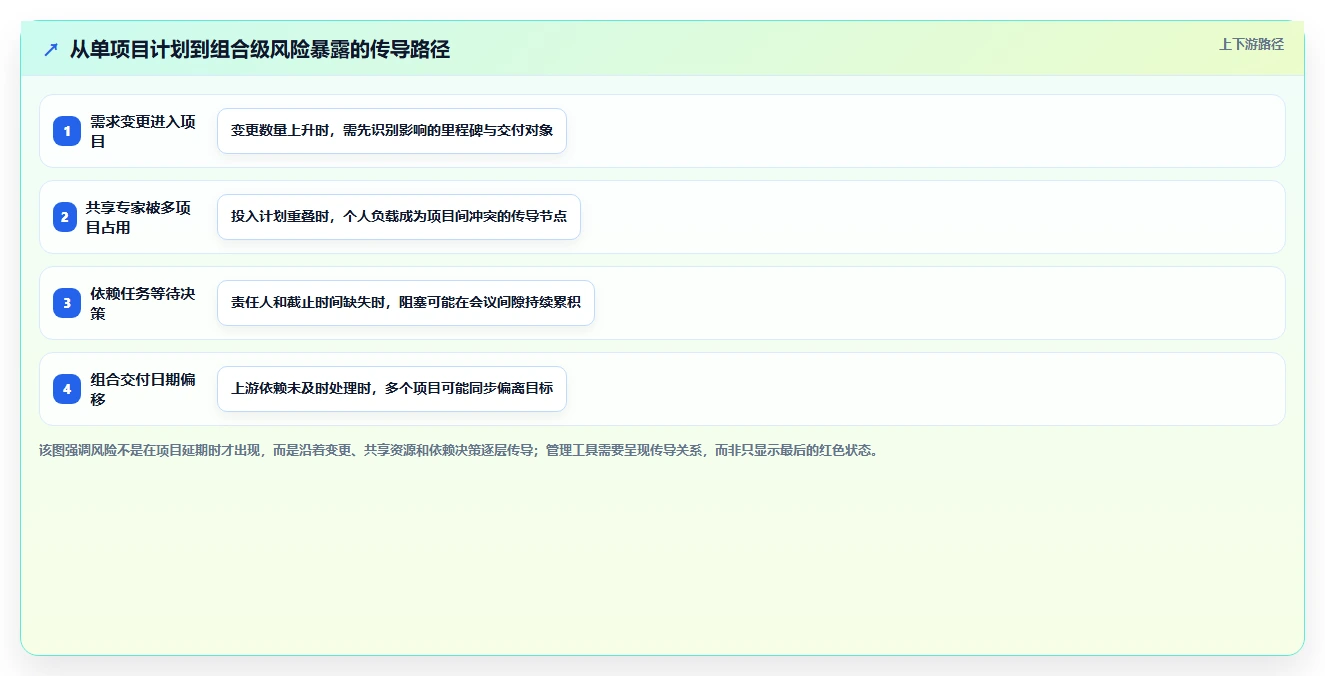
Task: Click the note 责任人和截止时间缺失时，阻塞可能在会议间隙持续累积
Action: [406, 303]
